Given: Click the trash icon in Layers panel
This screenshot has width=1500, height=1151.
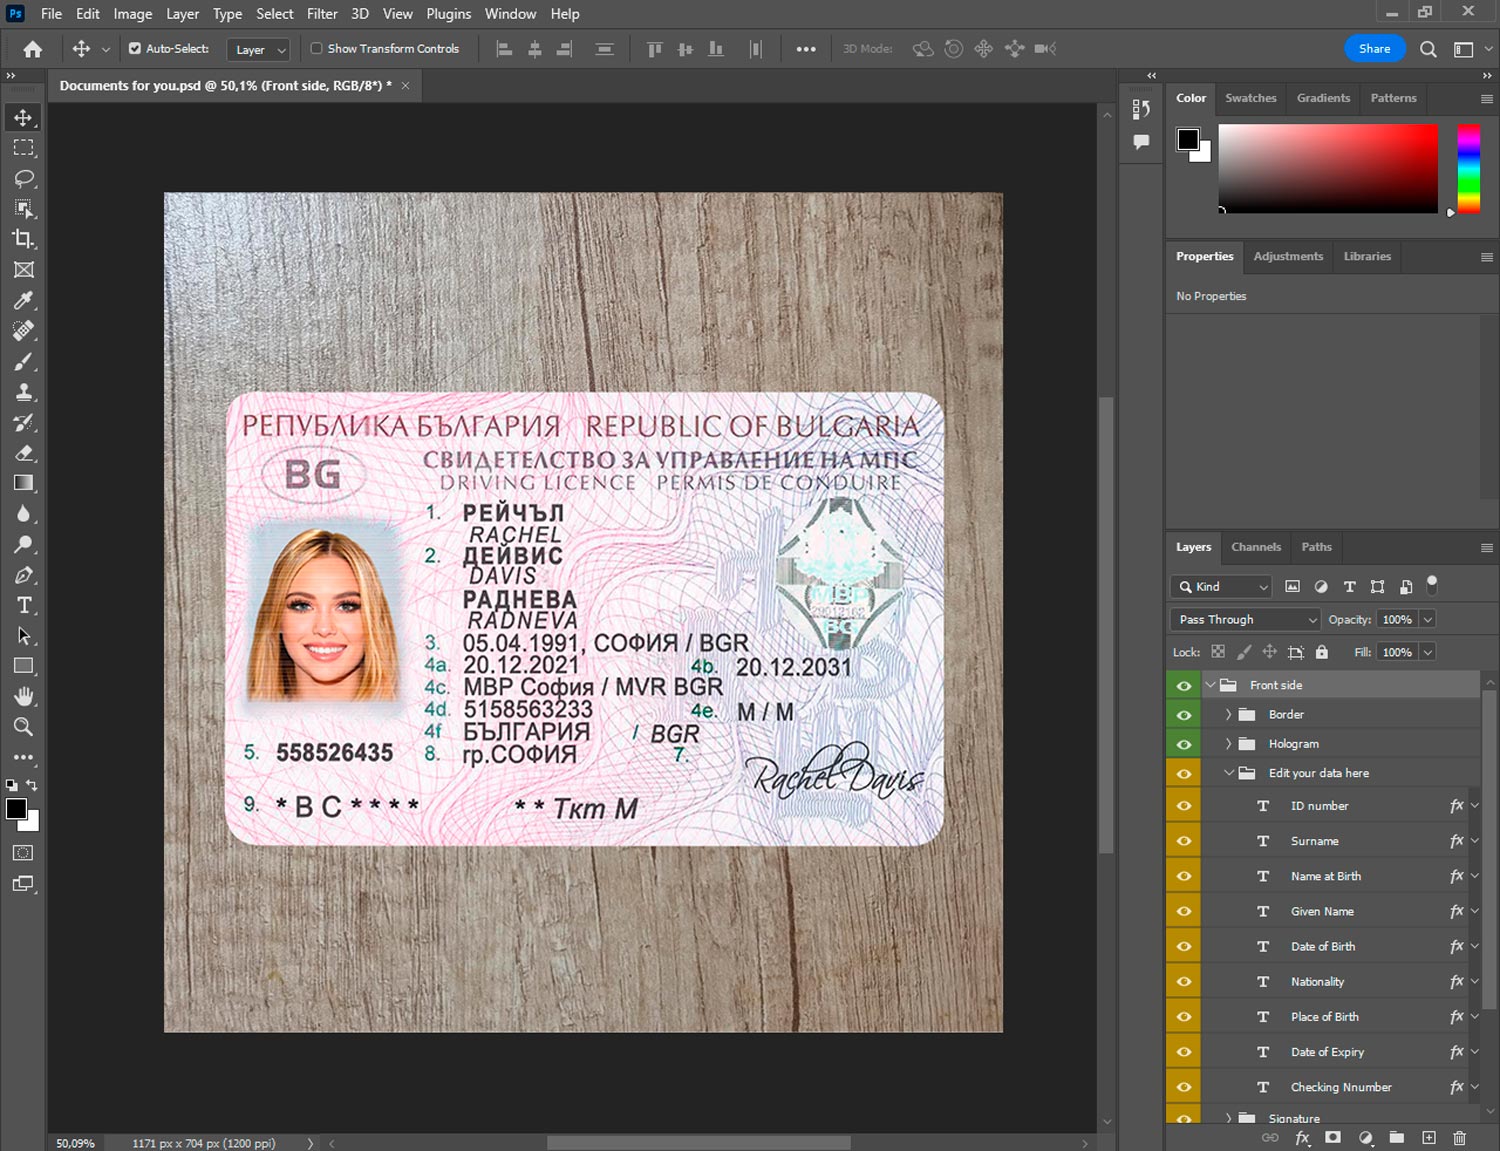Looking at the screenshot, I should (x=1459, y=1138).
